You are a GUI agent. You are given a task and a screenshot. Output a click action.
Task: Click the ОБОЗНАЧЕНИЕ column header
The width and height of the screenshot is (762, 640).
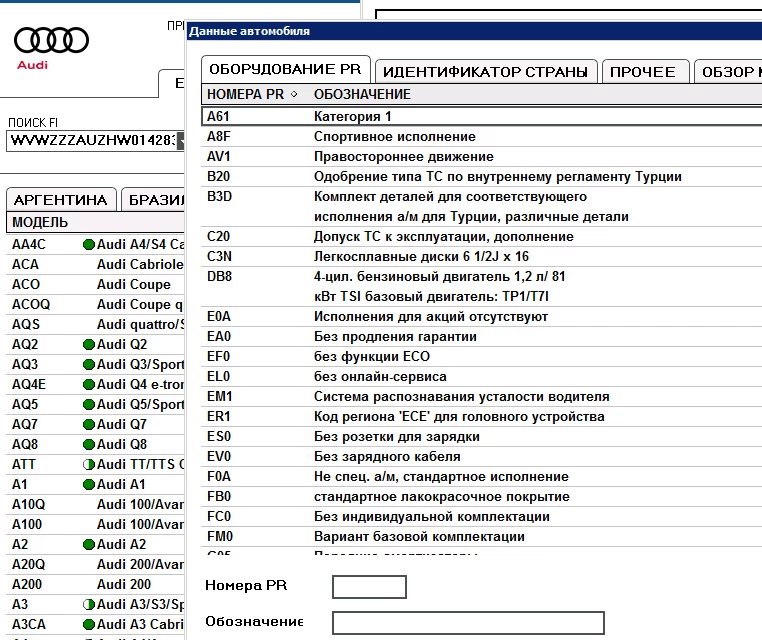click(362, 94)
